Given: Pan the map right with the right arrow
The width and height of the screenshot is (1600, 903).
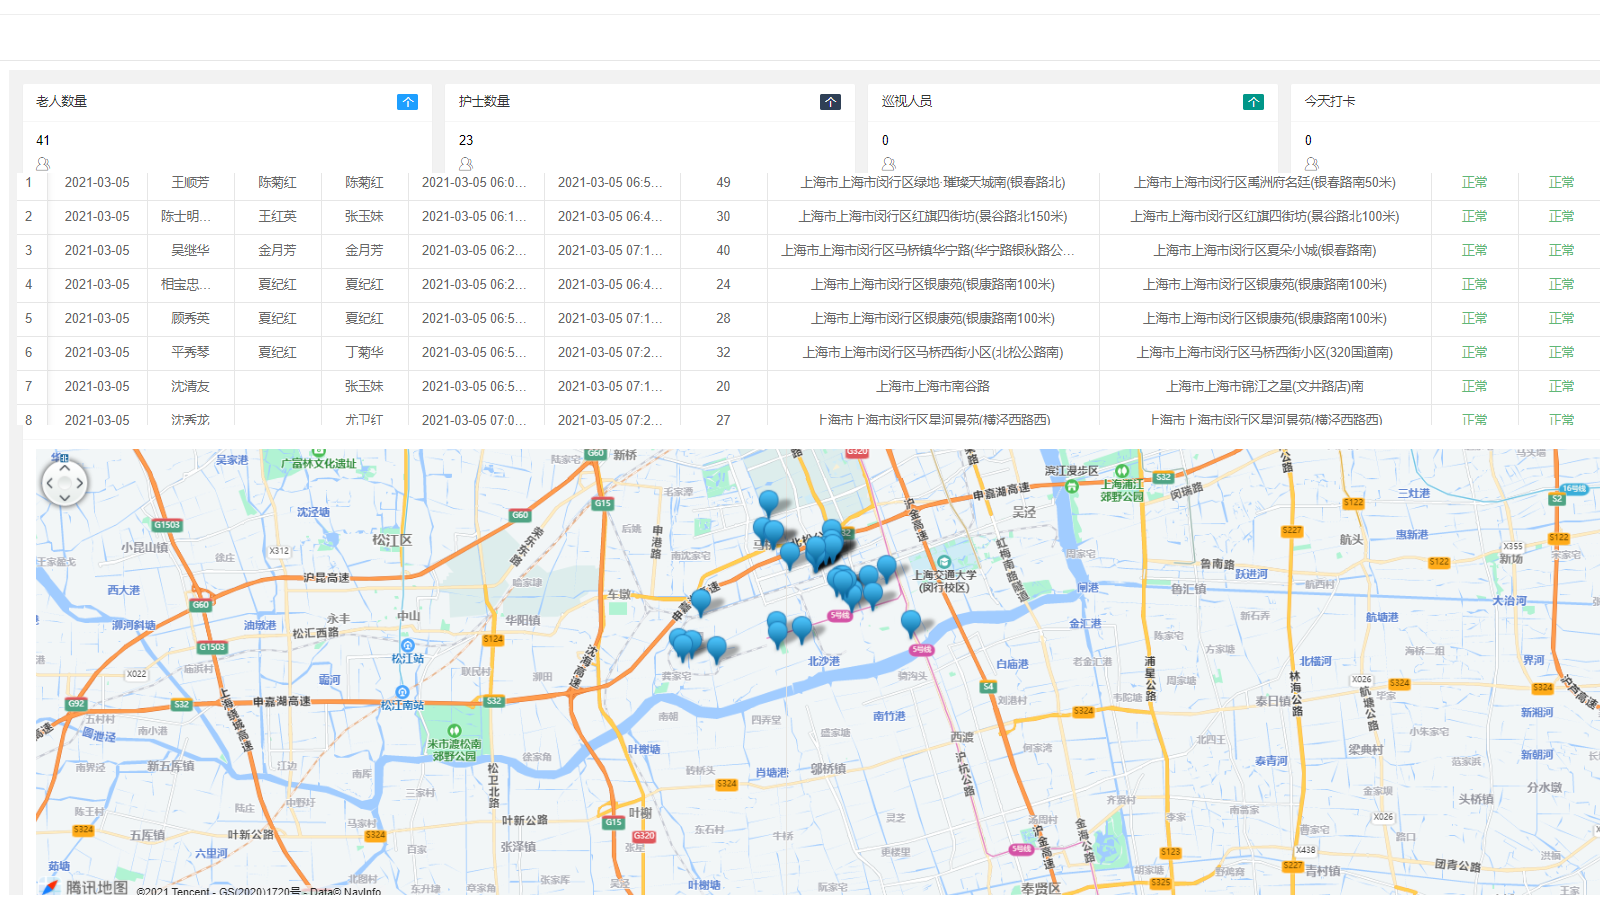Looking at the screenshot, I should pos(80,484).
